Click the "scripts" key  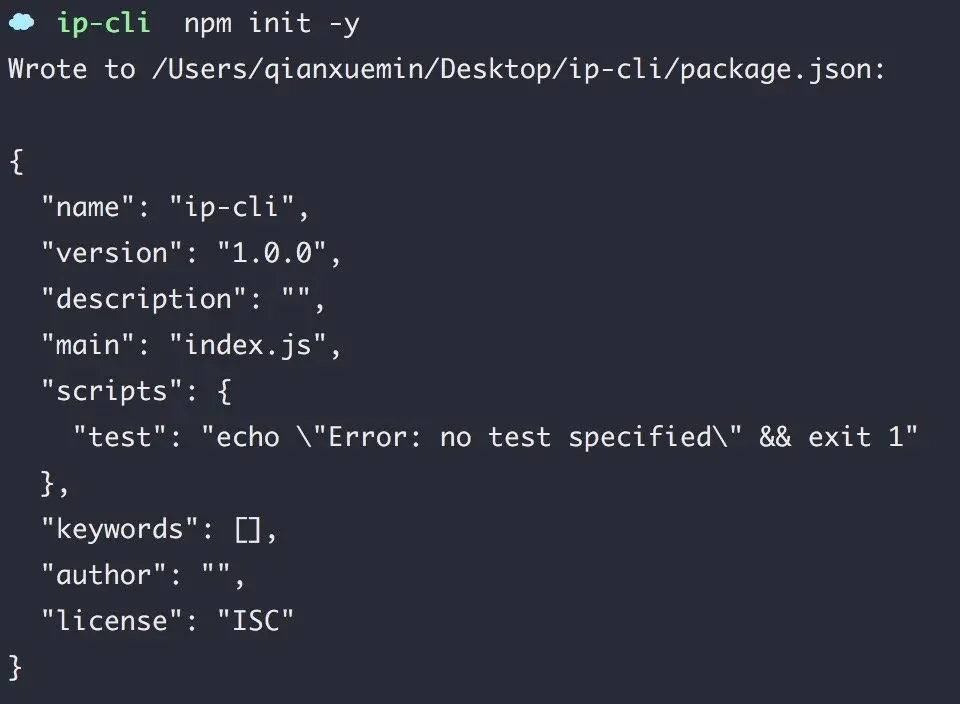point(111,391)
